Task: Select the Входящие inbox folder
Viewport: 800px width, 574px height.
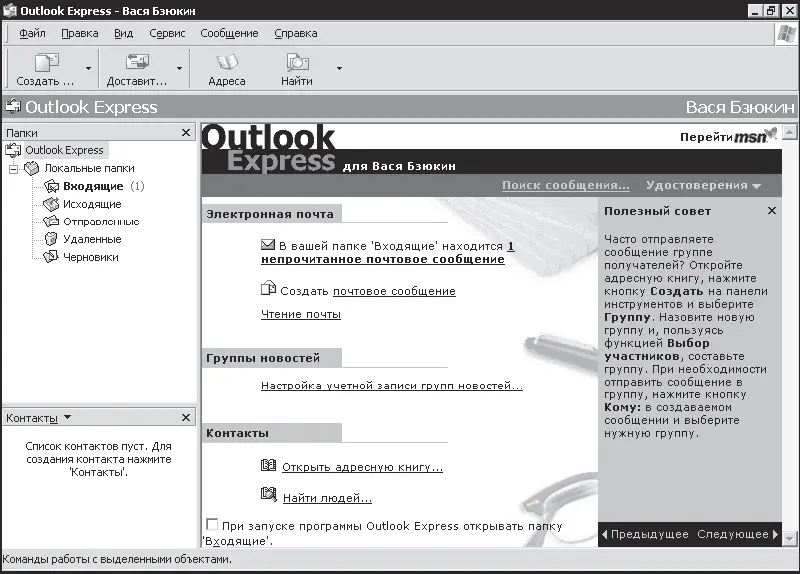Action: pyautogui.click(x=92, y=186)
